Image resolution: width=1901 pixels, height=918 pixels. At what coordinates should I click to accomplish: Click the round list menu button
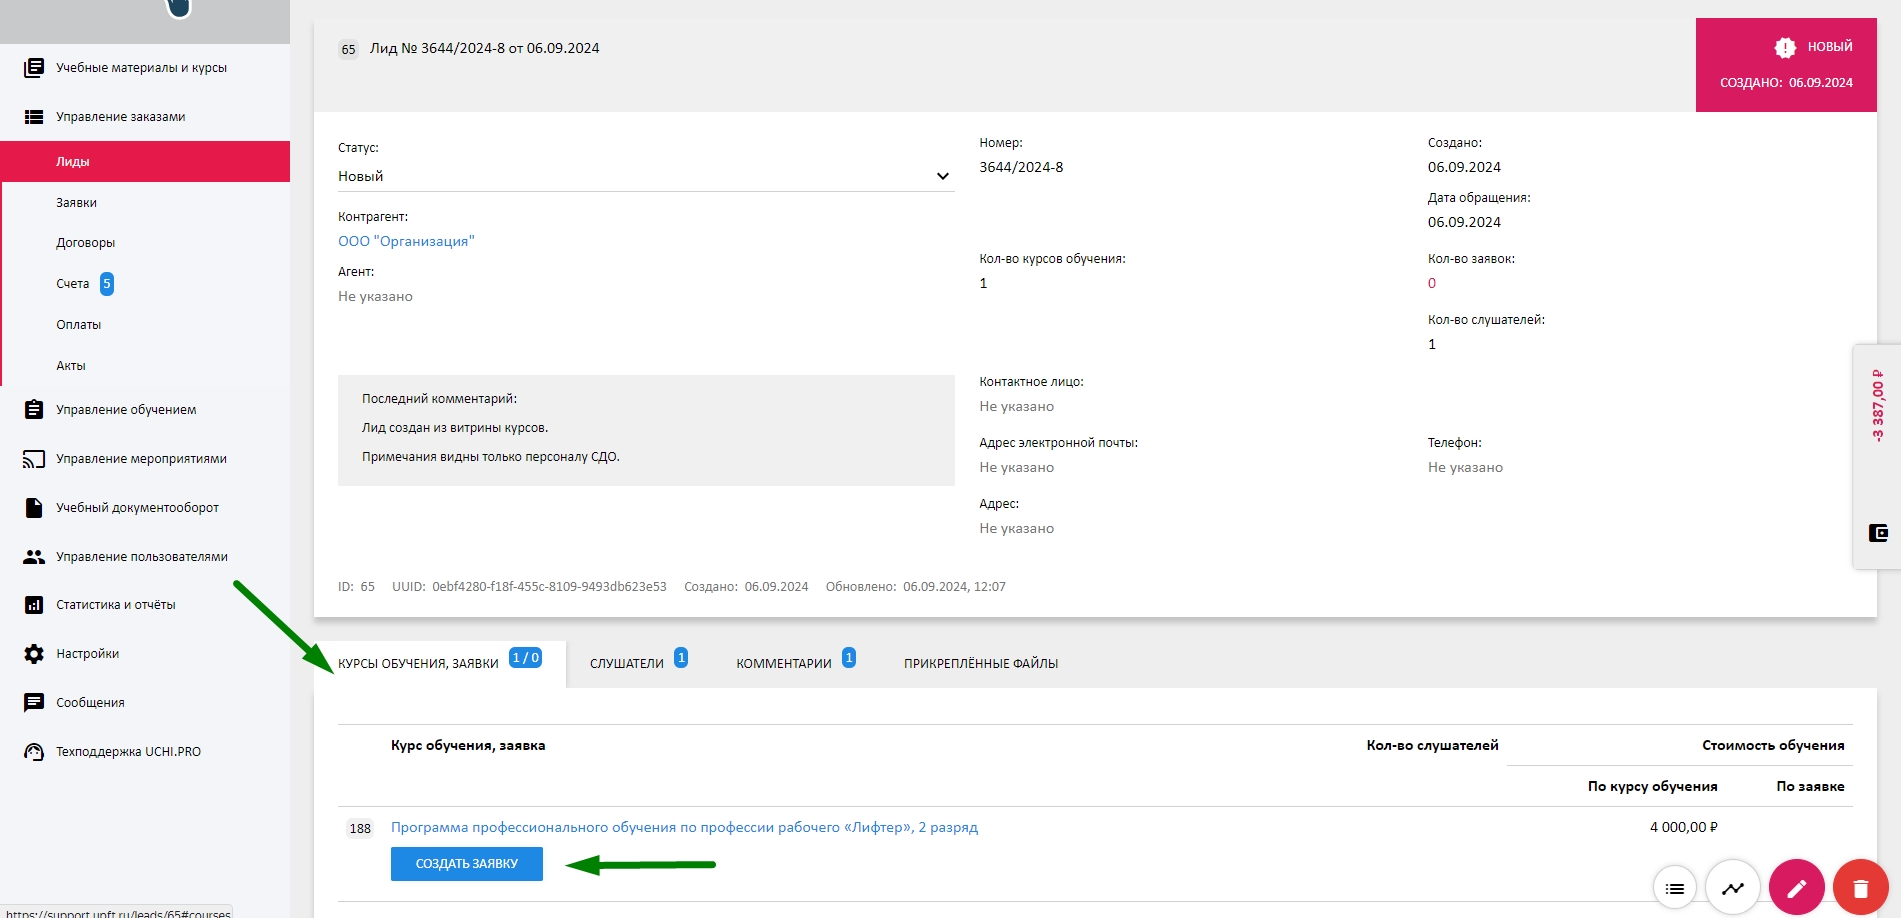tap(1675, 888)
